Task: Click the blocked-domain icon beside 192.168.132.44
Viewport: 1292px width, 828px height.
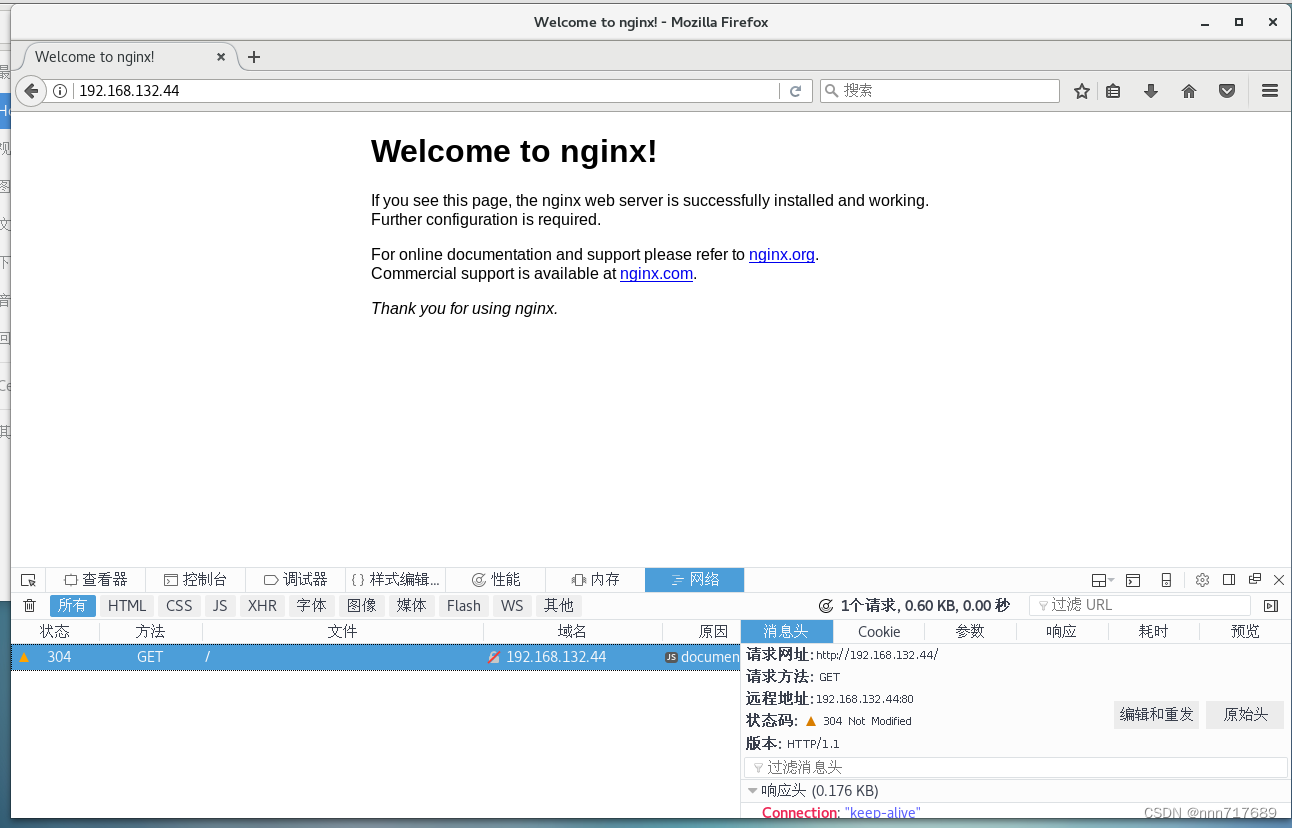Action: [494, 657]
